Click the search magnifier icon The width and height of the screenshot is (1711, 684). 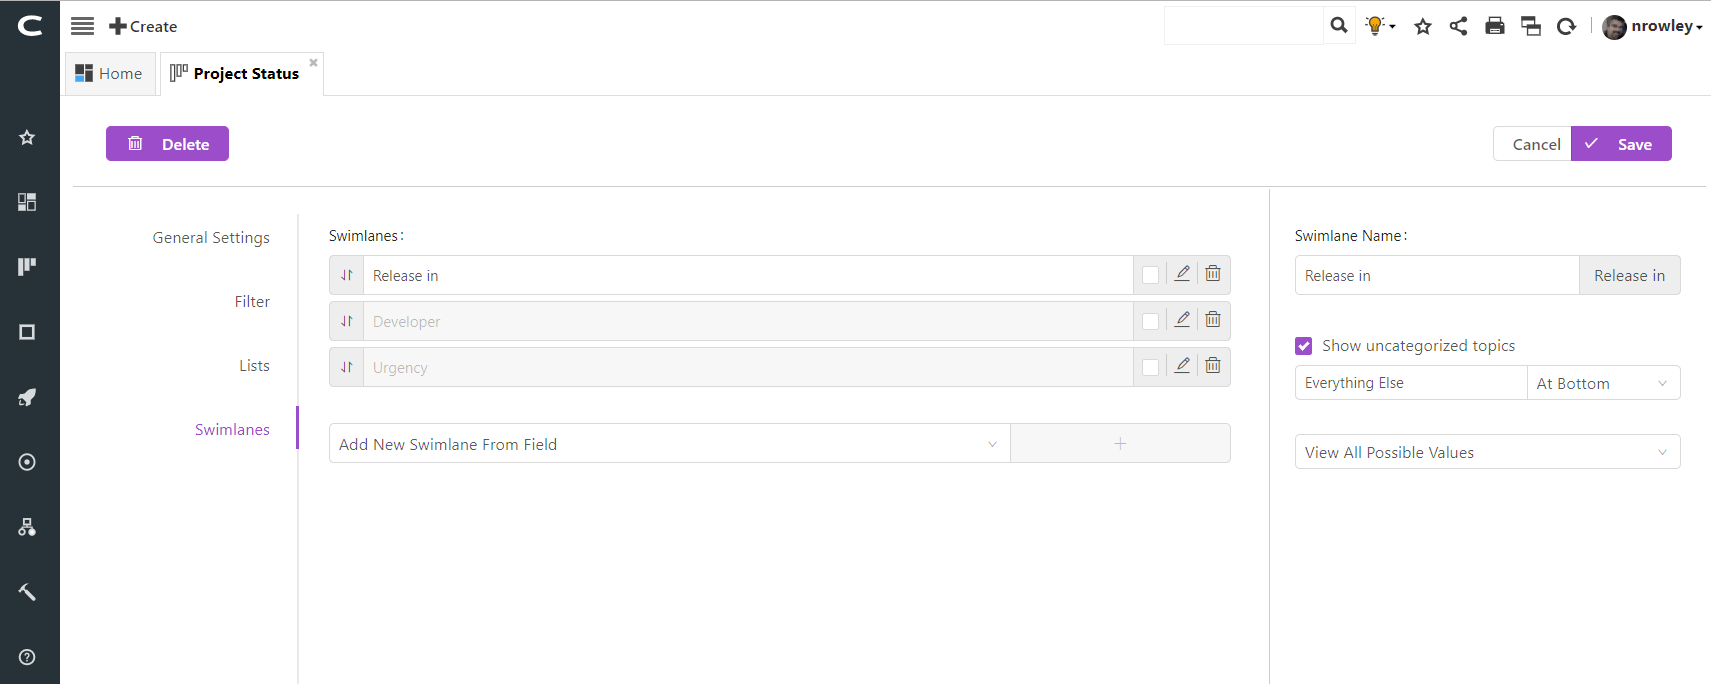coord(1339,26)
